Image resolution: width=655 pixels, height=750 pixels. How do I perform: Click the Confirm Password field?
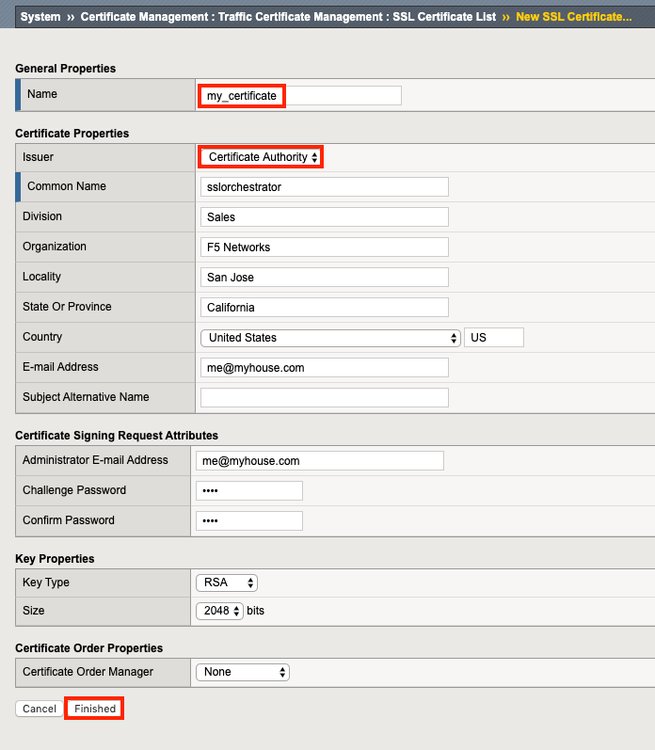click(249, 521)
